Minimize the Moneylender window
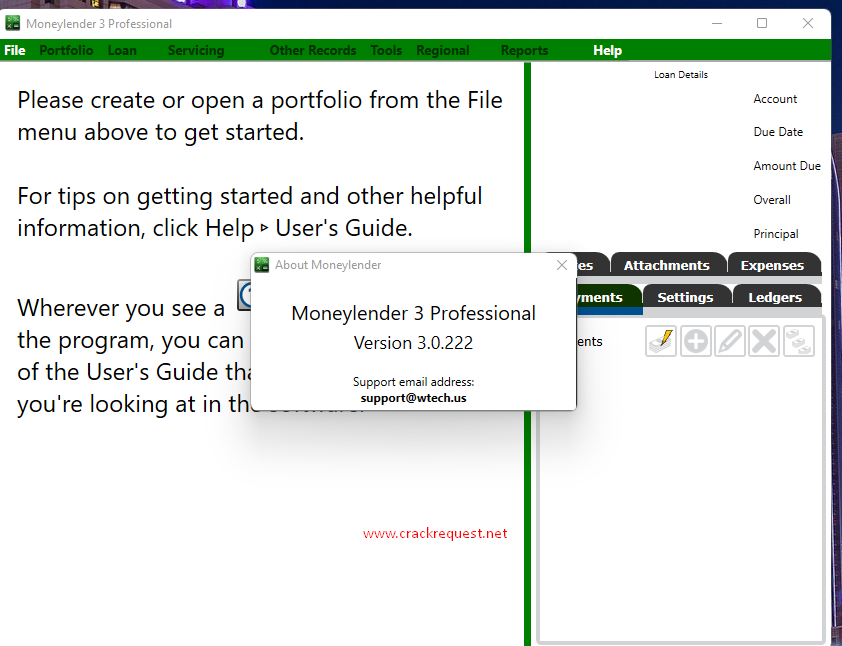The height and width of the screenshot is (646, 842). pyautogui.click(x=717, y=23)
